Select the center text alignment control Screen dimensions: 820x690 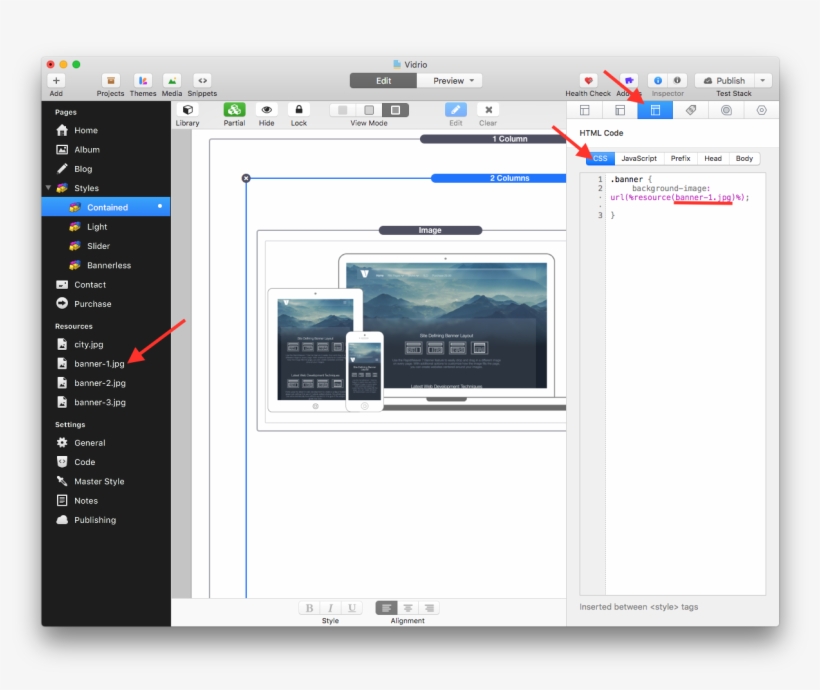[x=407, y=607]
